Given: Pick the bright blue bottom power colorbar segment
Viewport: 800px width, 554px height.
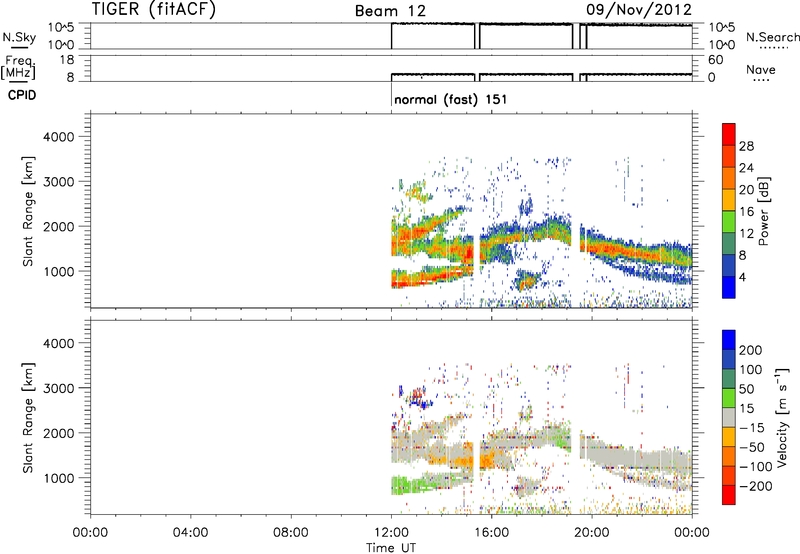Looking at the screenshot, I should (x=729, y=287).
